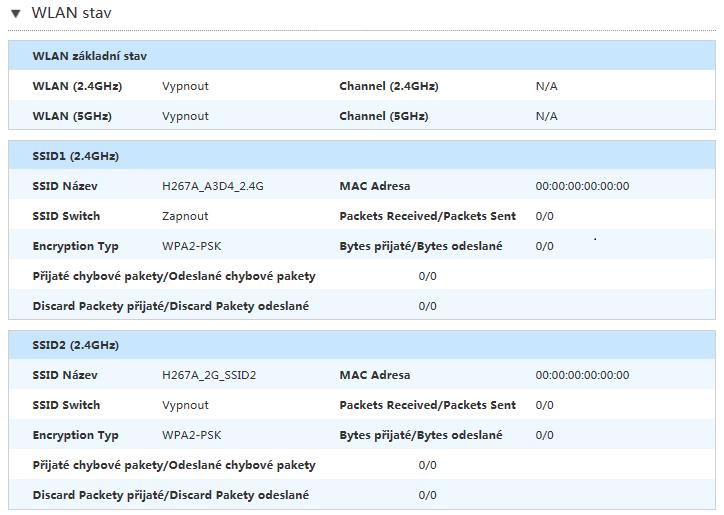Click Encryption Typ label in SSID2
The width and height of the screenshot is (724, 515).
point(75,435)
